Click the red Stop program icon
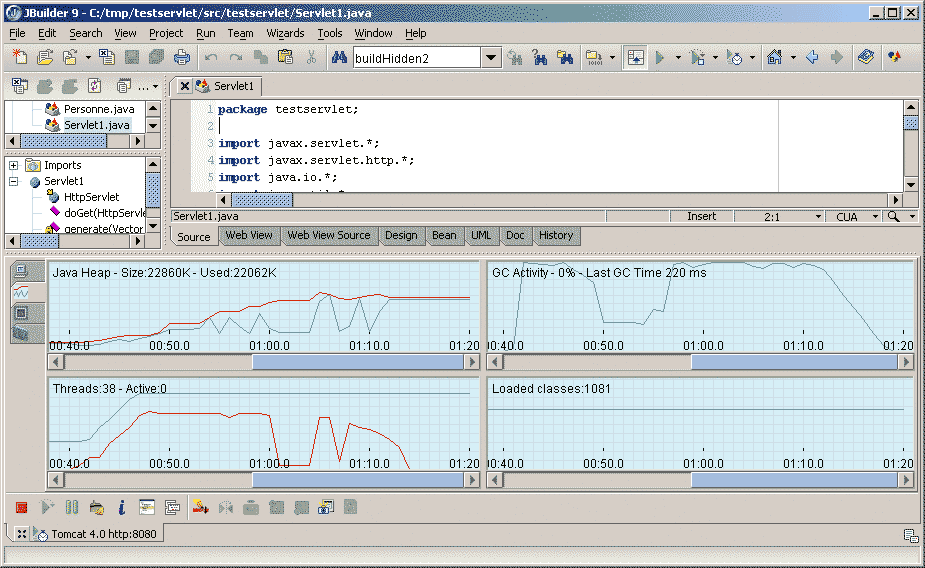The width and height of the screenshot is (925, 568). 21,508
